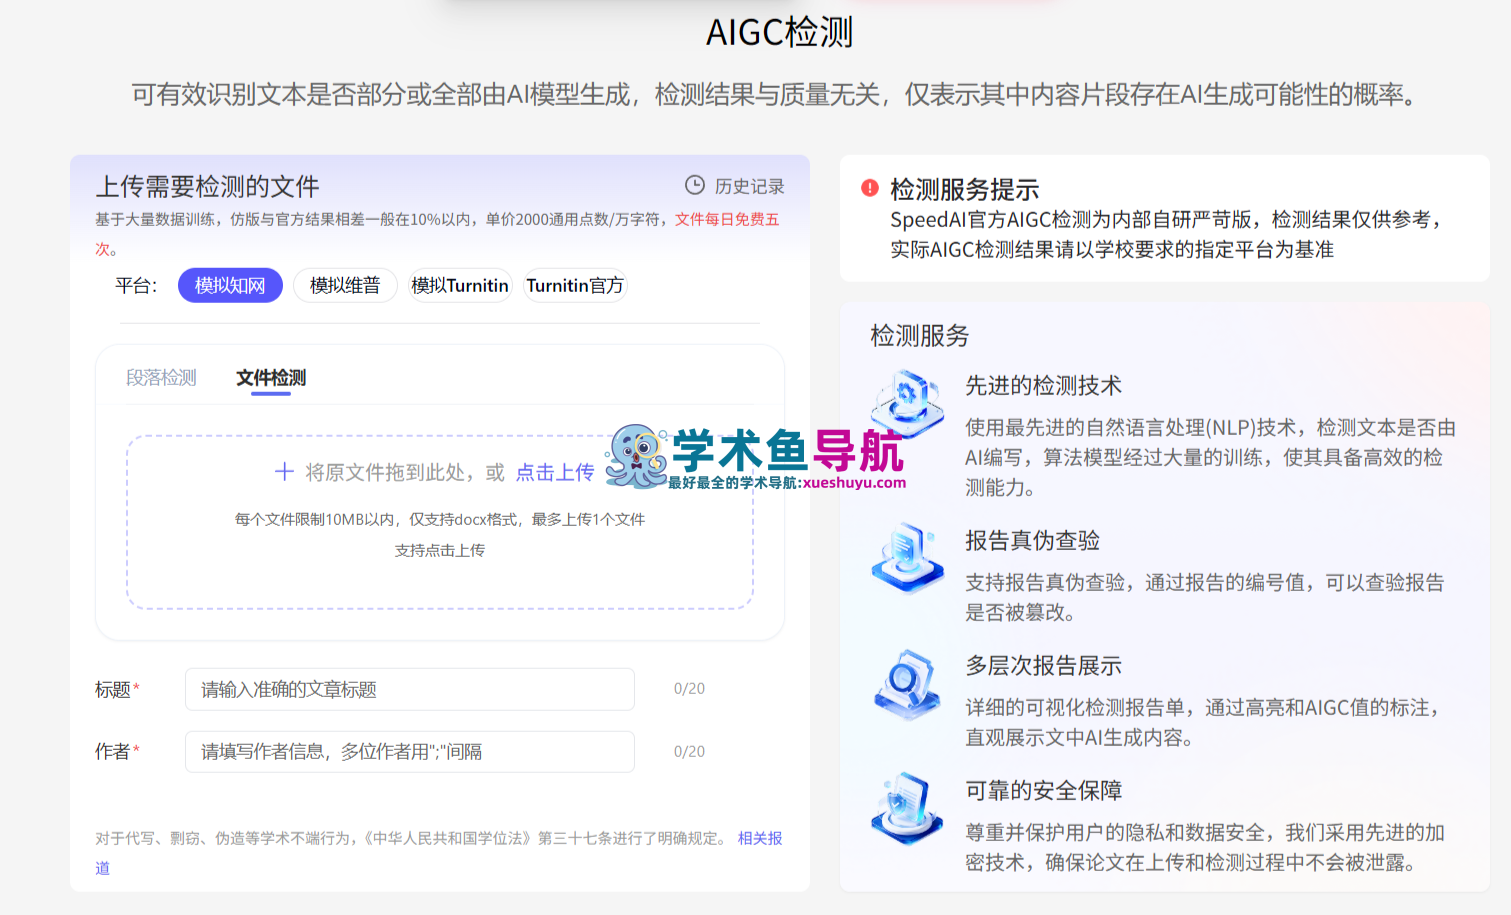Select the 模拟维普 platform option

[345, 285]
